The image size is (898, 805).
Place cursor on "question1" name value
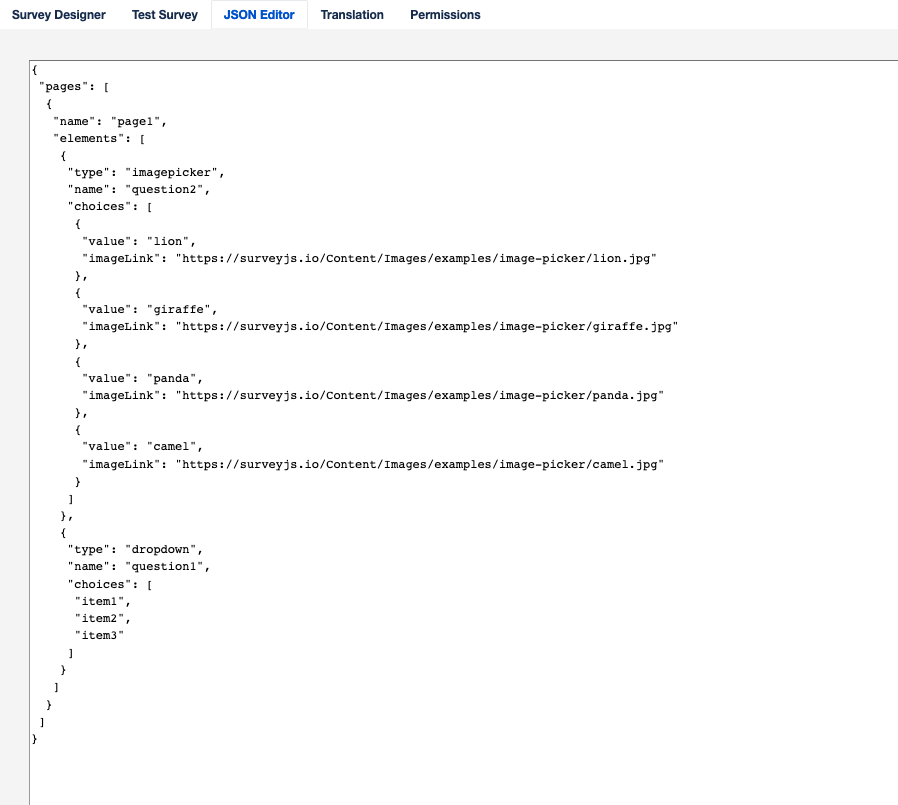coord(165,567)
